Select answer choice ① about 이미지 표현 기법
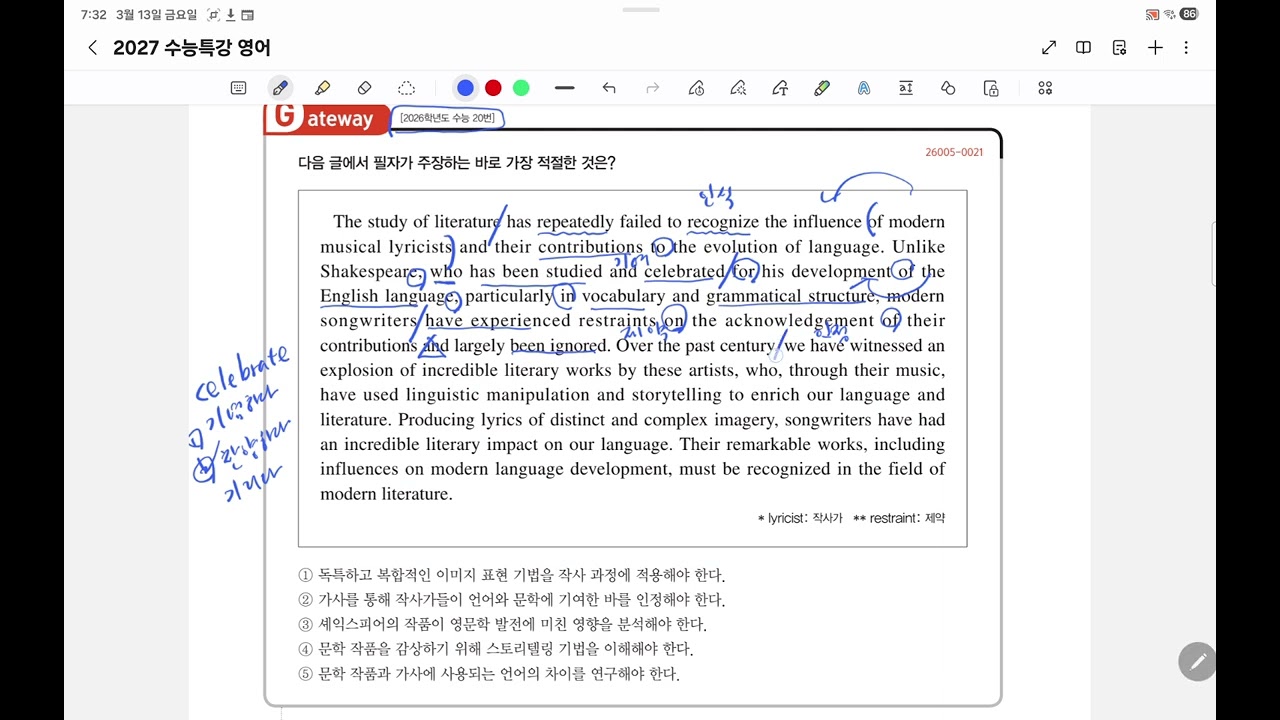This screenshot has height=720, width=1280. tap(512, 575)
